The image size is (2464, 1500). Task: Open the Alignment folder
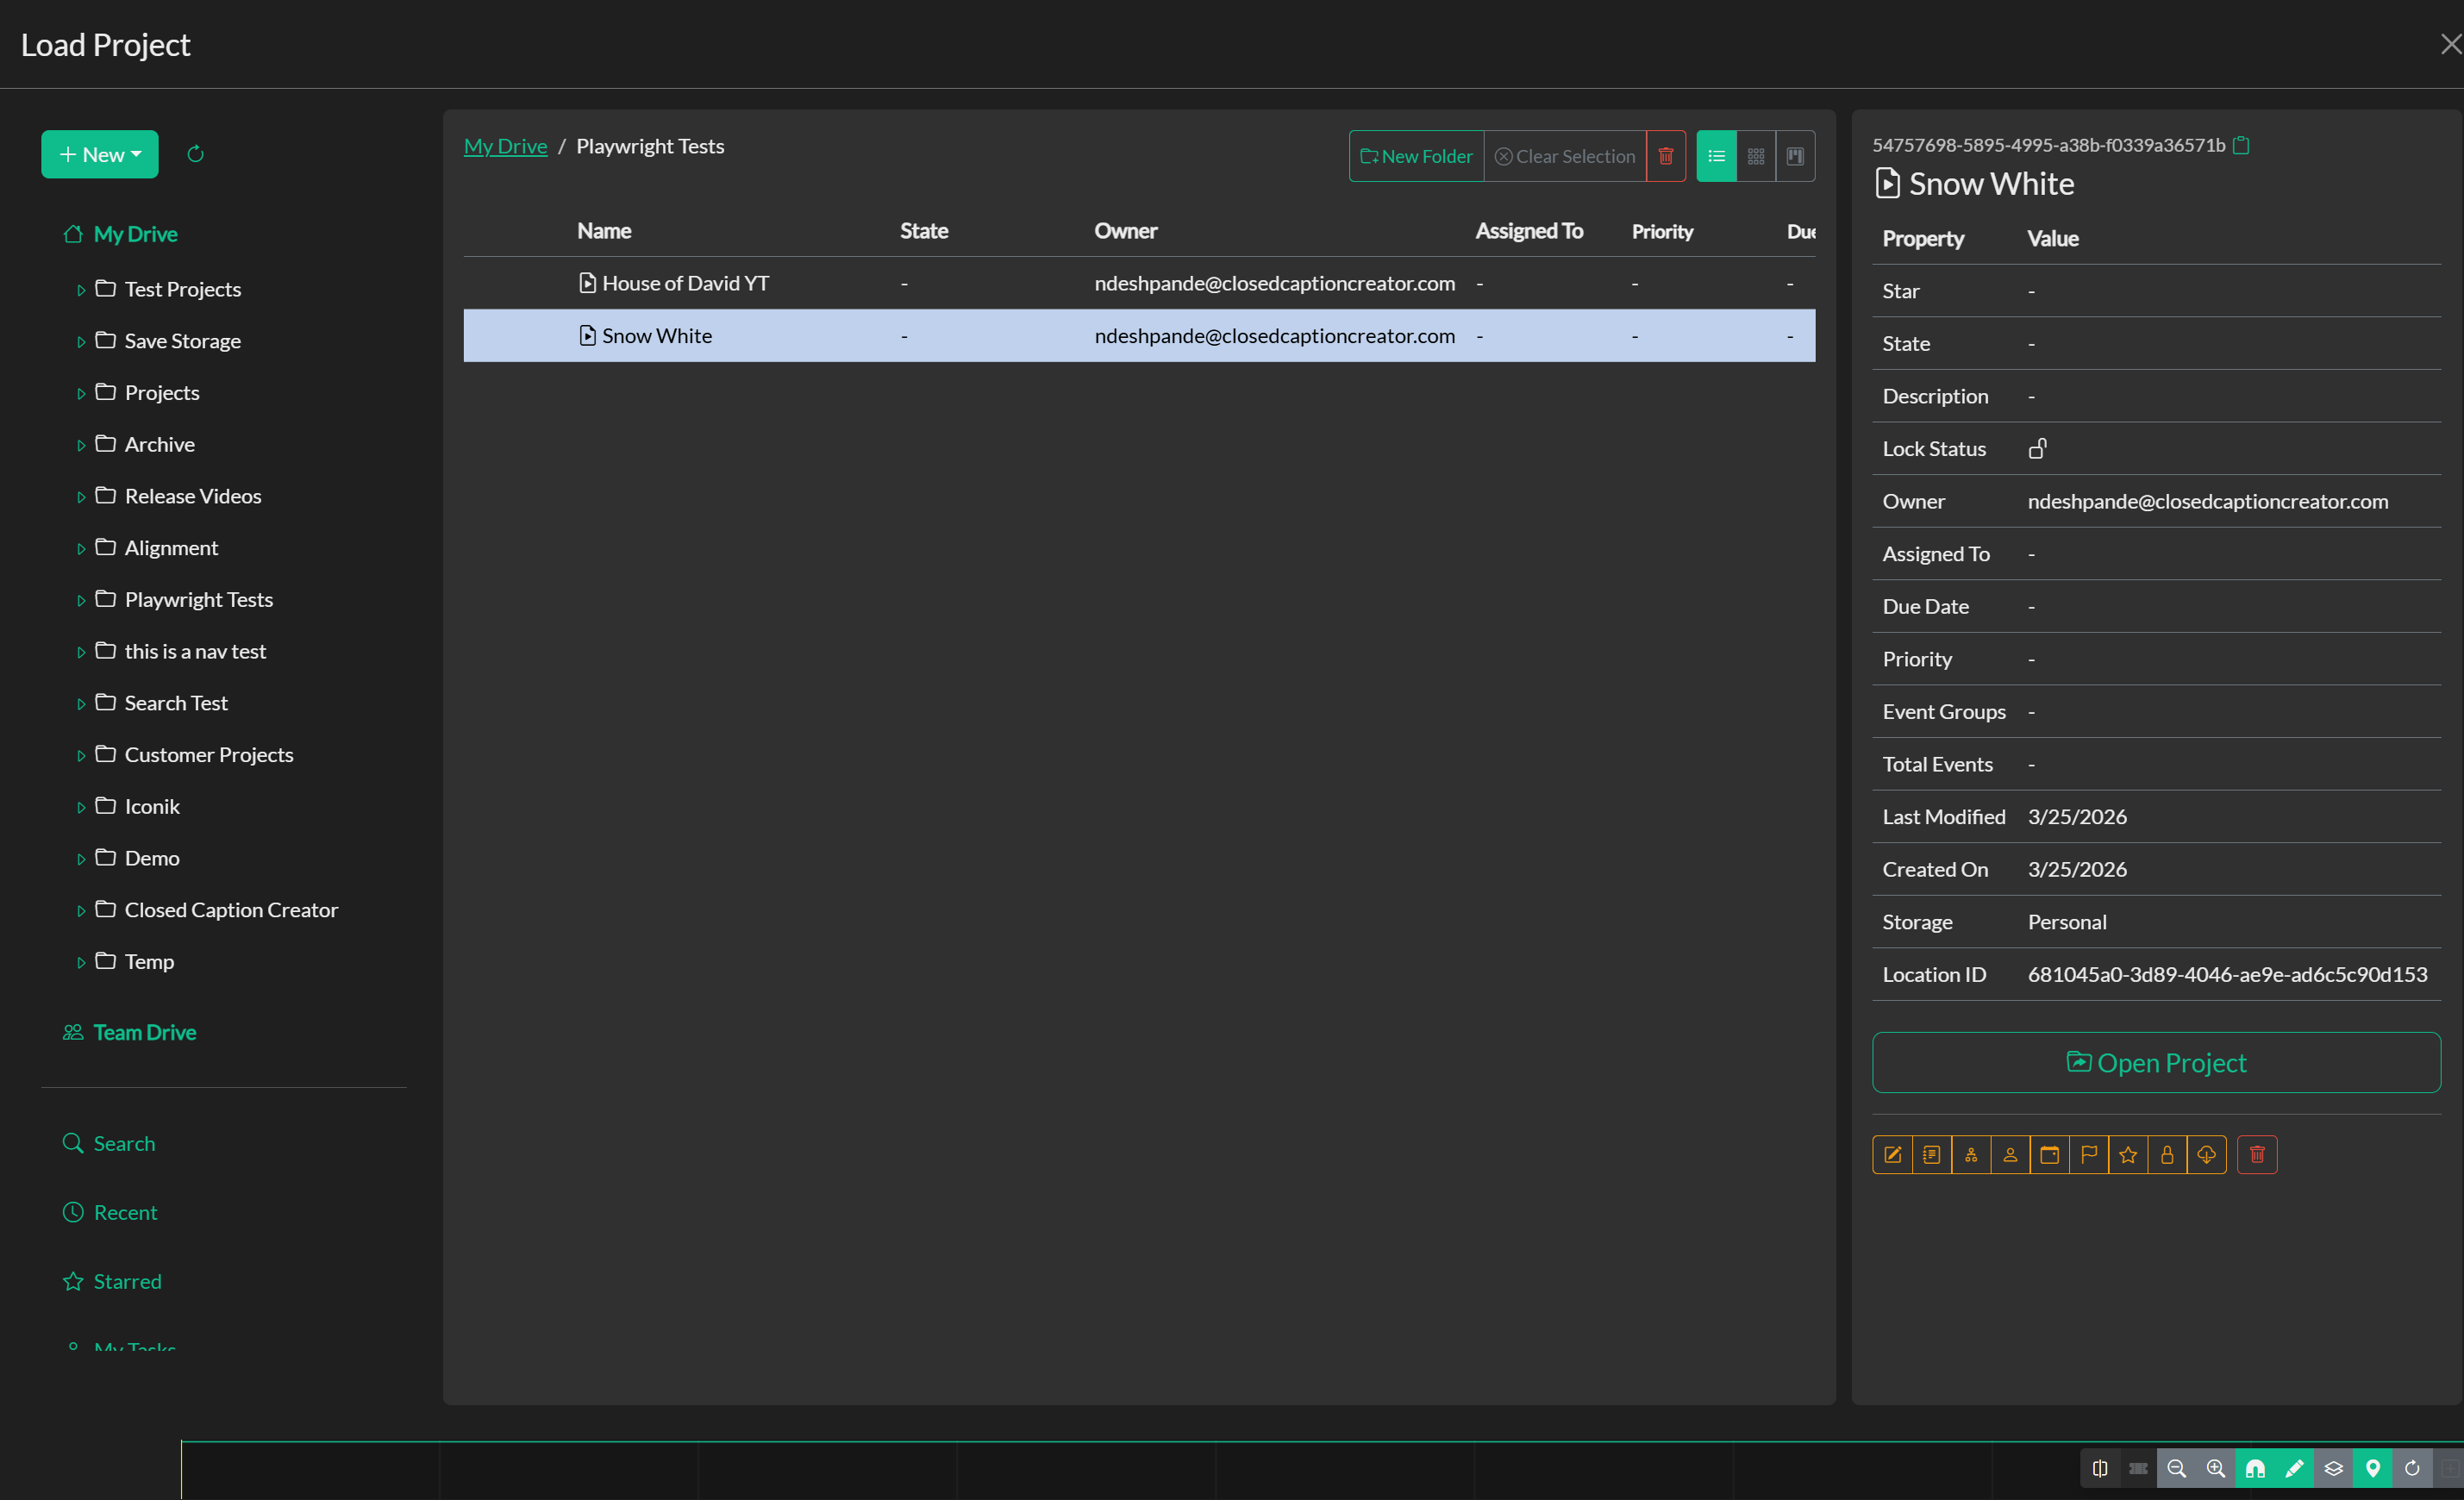tap(157, 548)
